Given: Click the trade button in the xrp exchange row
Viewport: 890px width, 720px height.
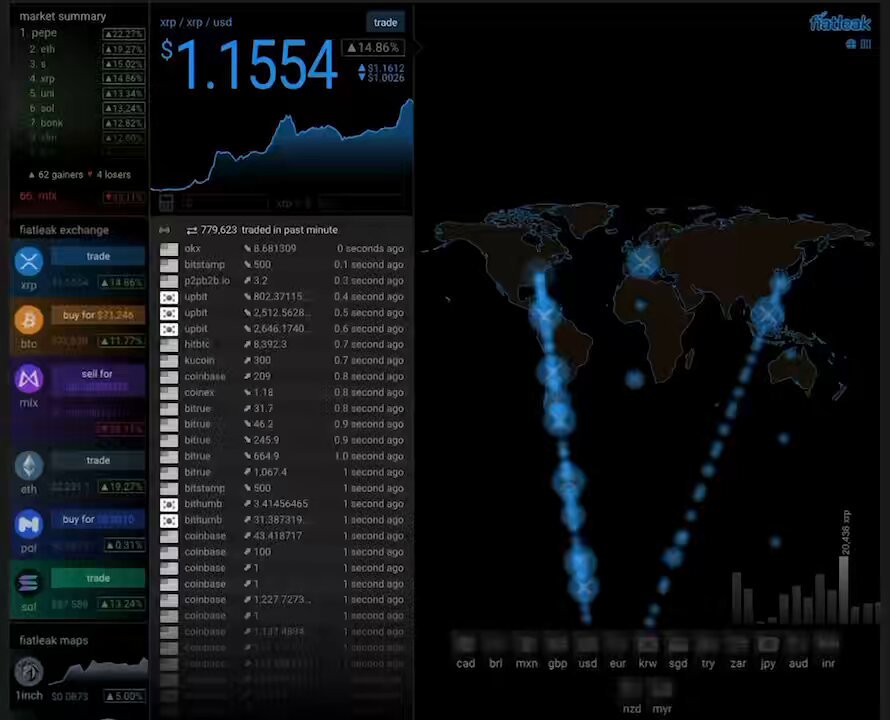Looking at the screenshot, I should tap(98, 256).
